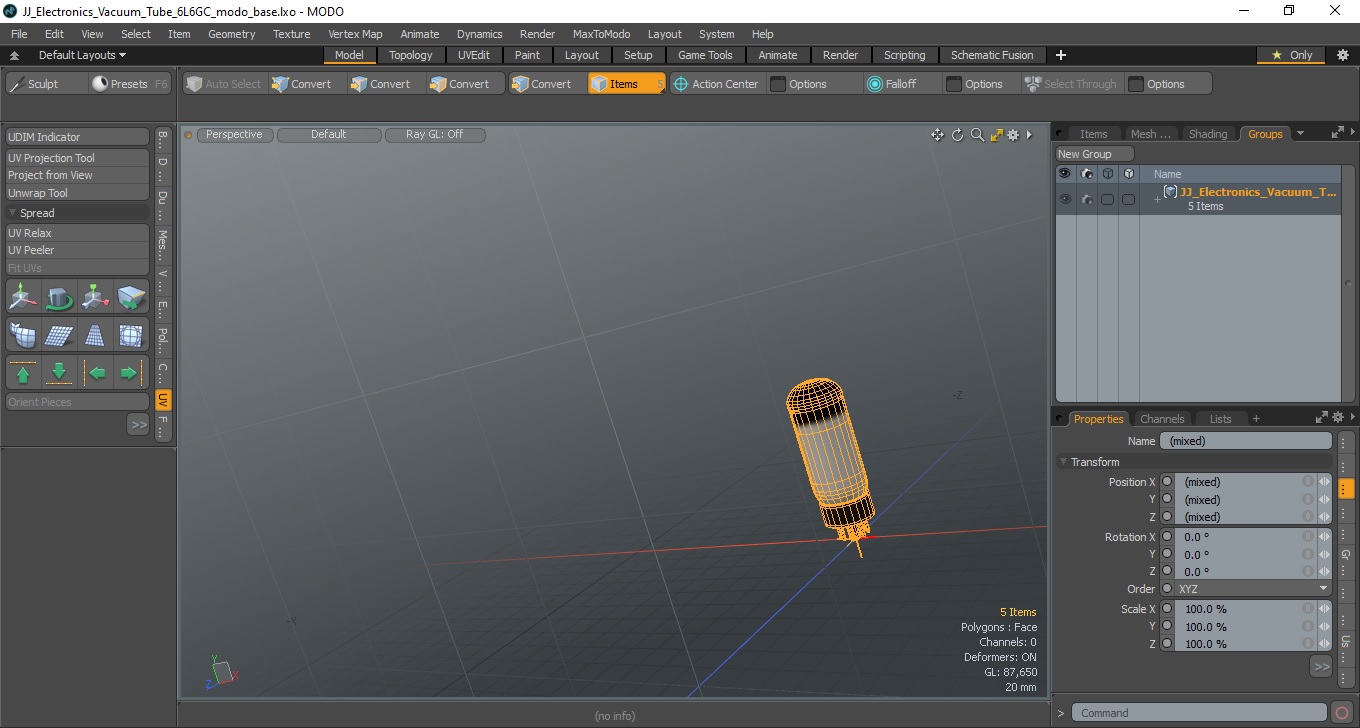The image size is (1360, 728).
Task: Toggle the group's render camera icon
Action: coord(1086,199)
